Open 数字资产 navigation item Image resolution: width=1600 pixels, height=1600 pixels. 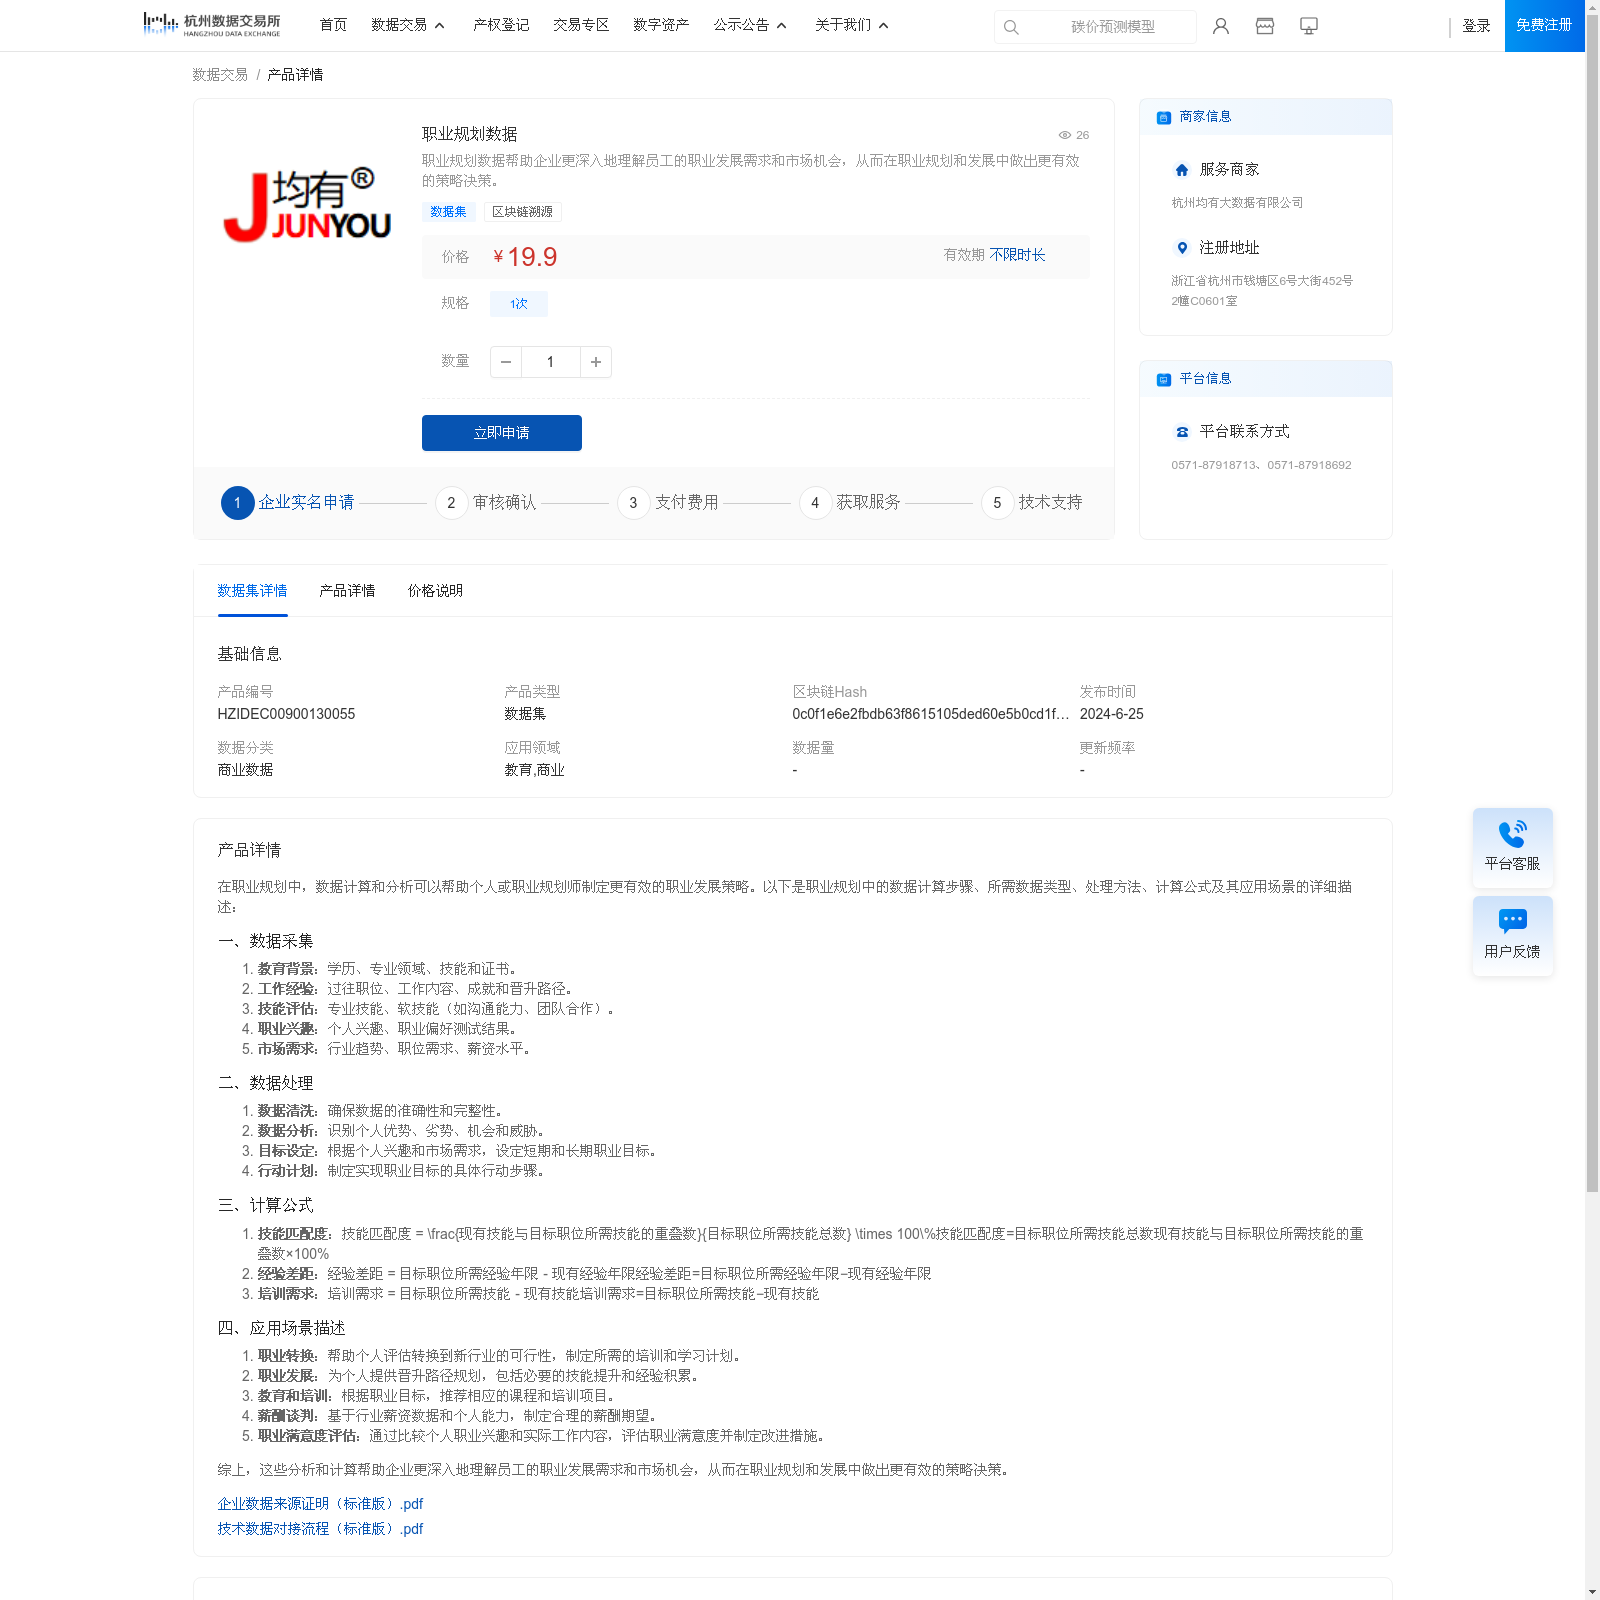pyautogui.click(x=661, y=25)
